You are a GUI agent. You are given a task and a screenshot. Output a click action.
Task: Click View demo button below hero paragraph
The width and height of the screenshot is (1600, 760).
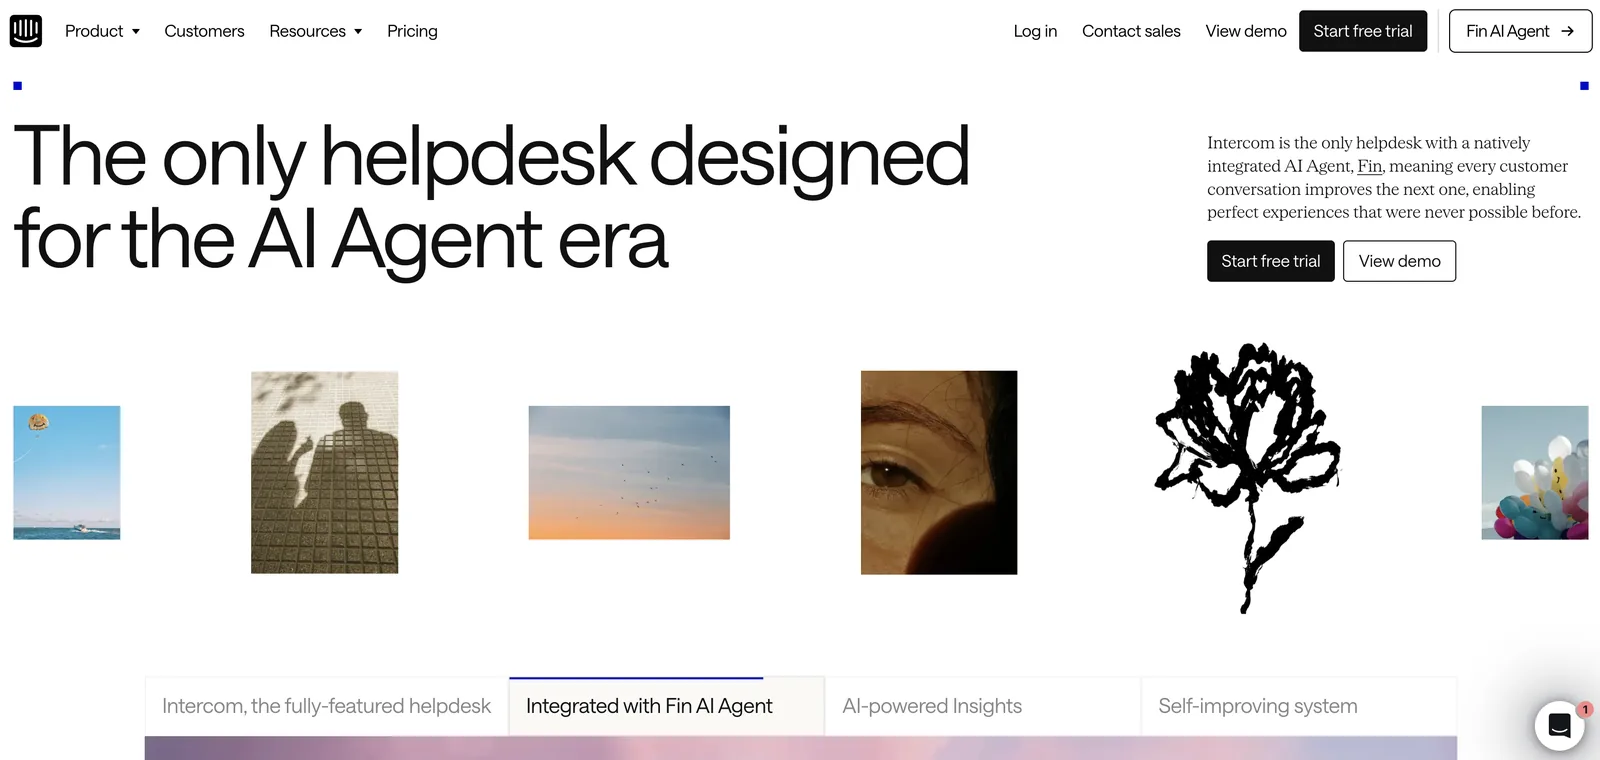click(x=1399, y=261)
